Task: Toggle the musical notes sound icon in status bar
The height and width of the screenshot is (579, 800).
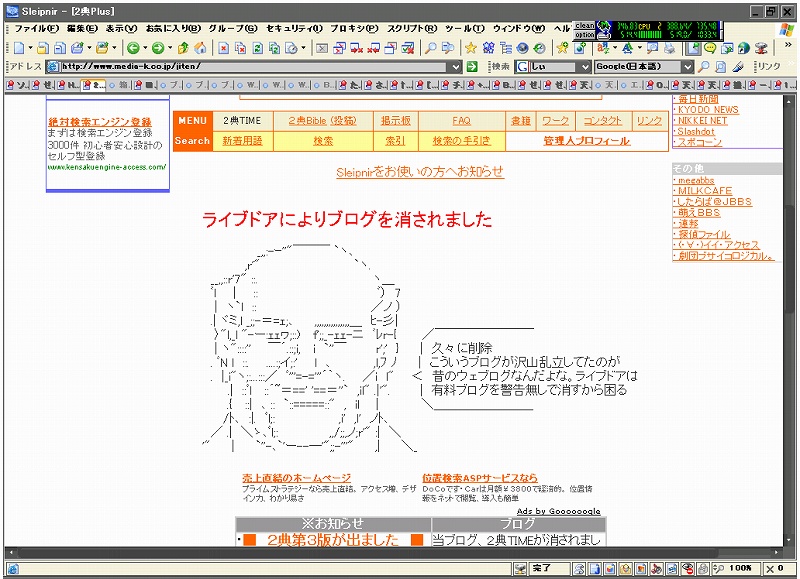Action: click(657, 568)
